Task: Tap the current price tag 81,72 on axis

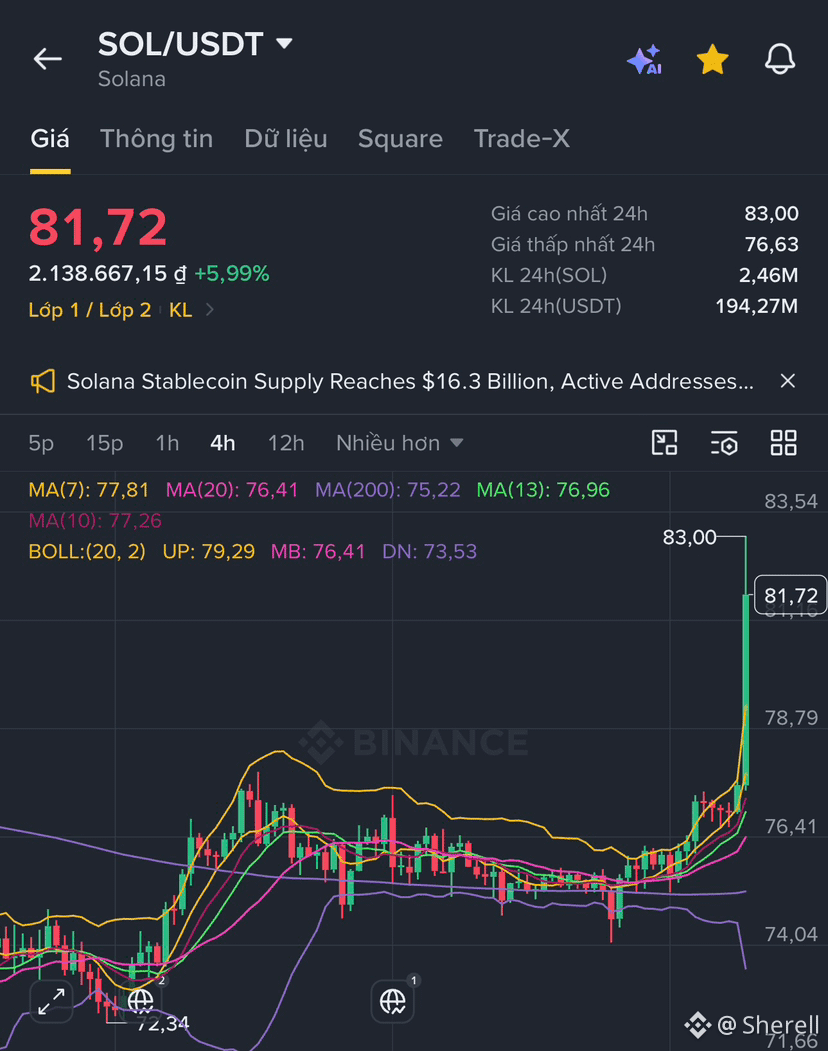Action: click(790, 595)
